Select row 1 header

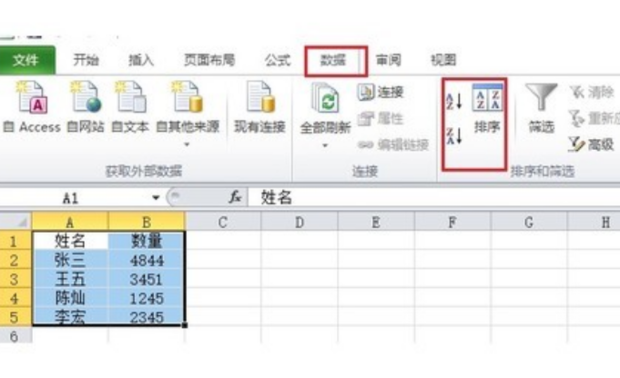15,240
